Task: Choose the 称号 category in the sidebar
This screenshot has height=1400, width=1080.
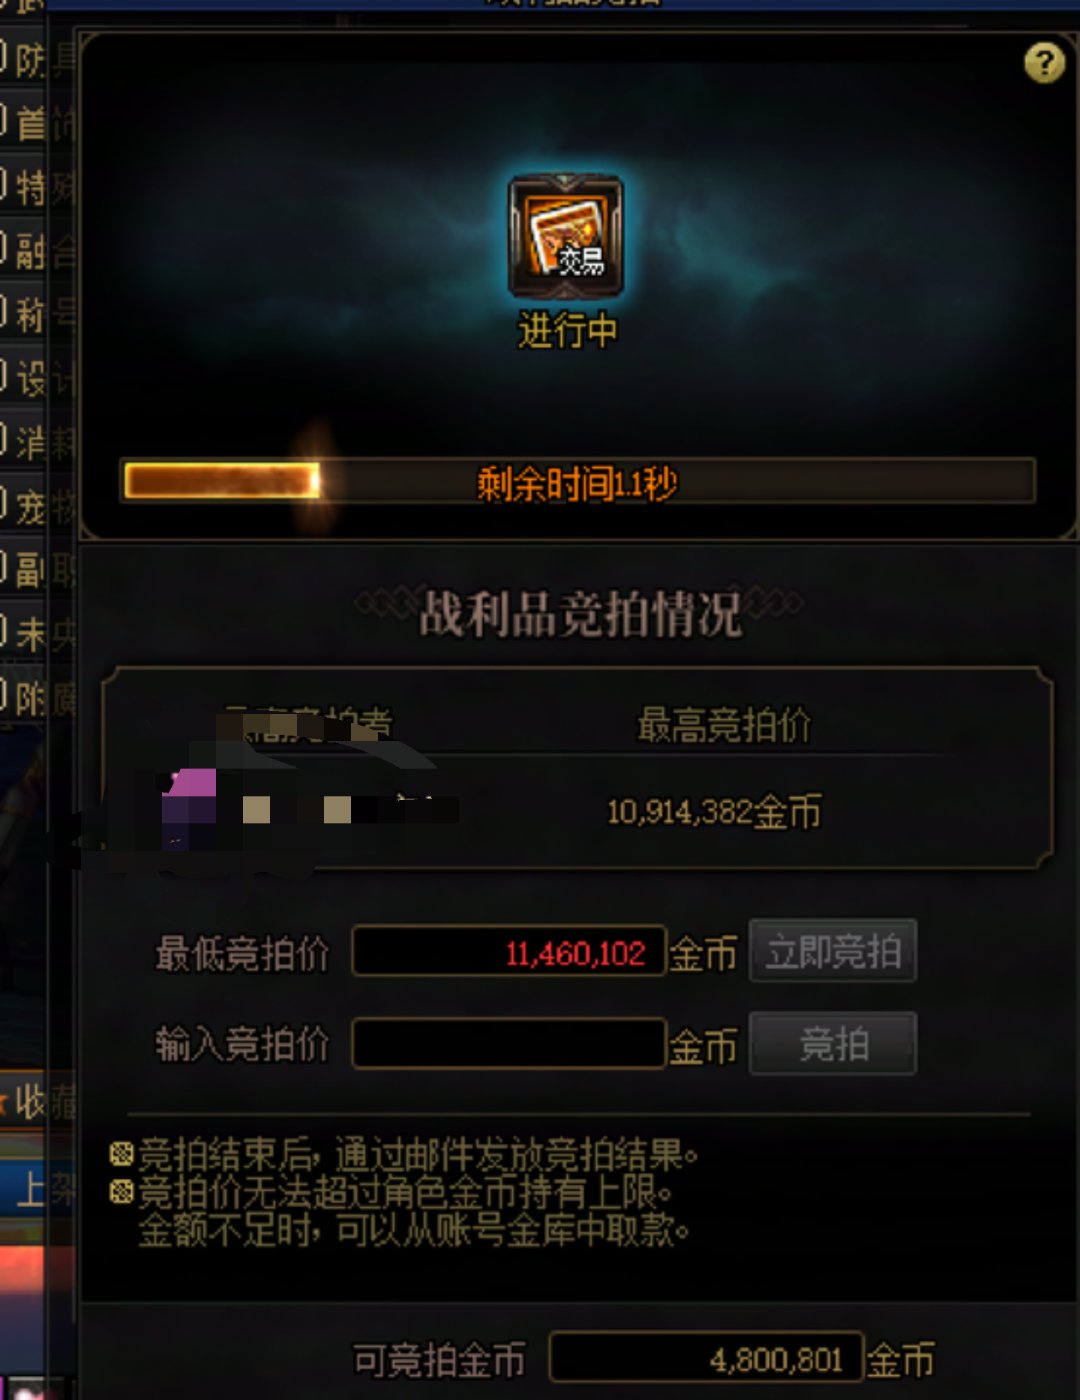Action: coord(38,314)
